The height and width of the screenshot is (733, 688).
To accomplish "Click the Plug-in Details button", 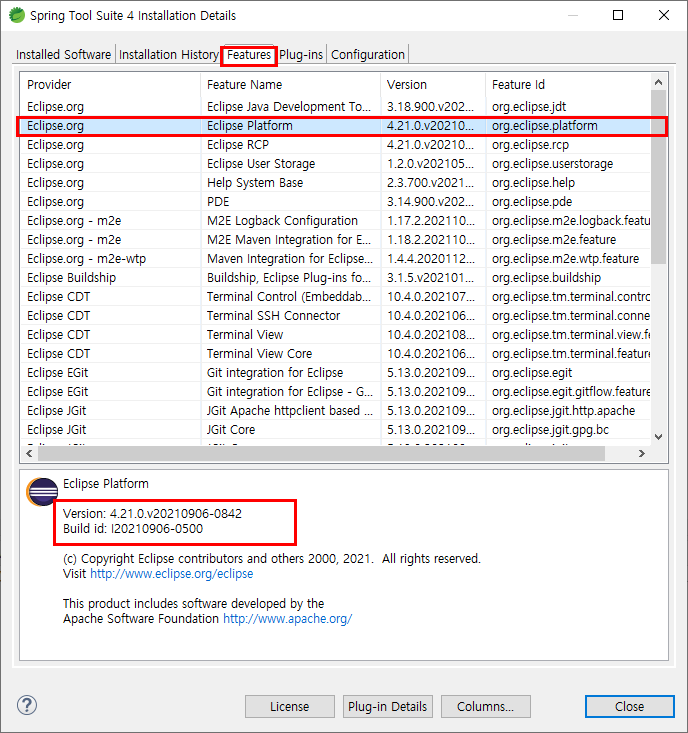I will (x=387, y=706).
